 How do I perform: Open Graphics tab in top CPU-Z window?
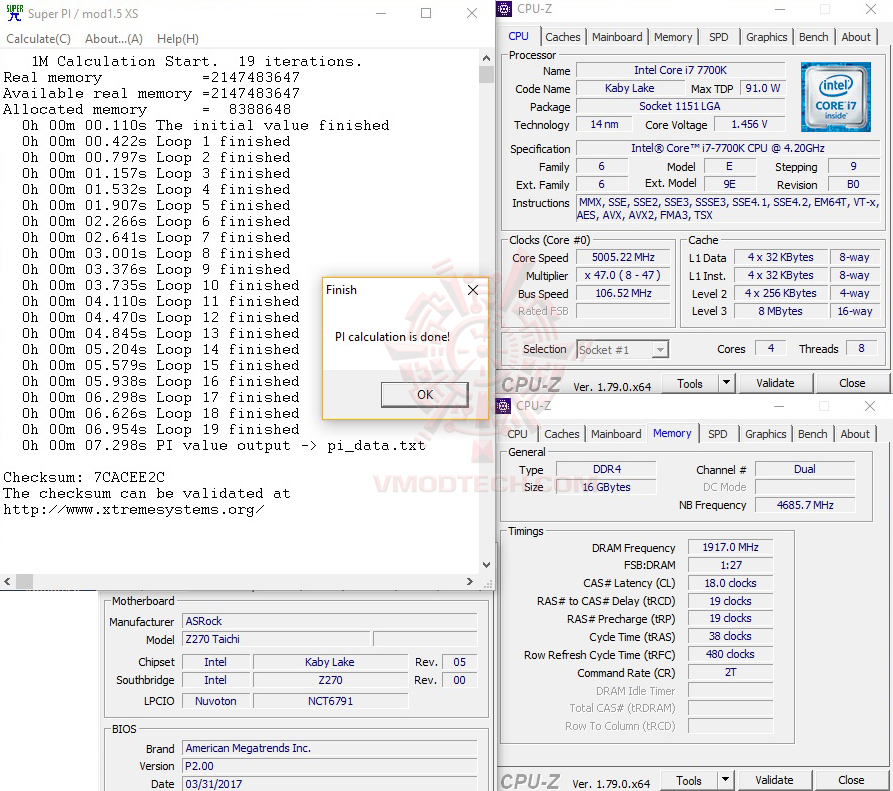point(766,37)
